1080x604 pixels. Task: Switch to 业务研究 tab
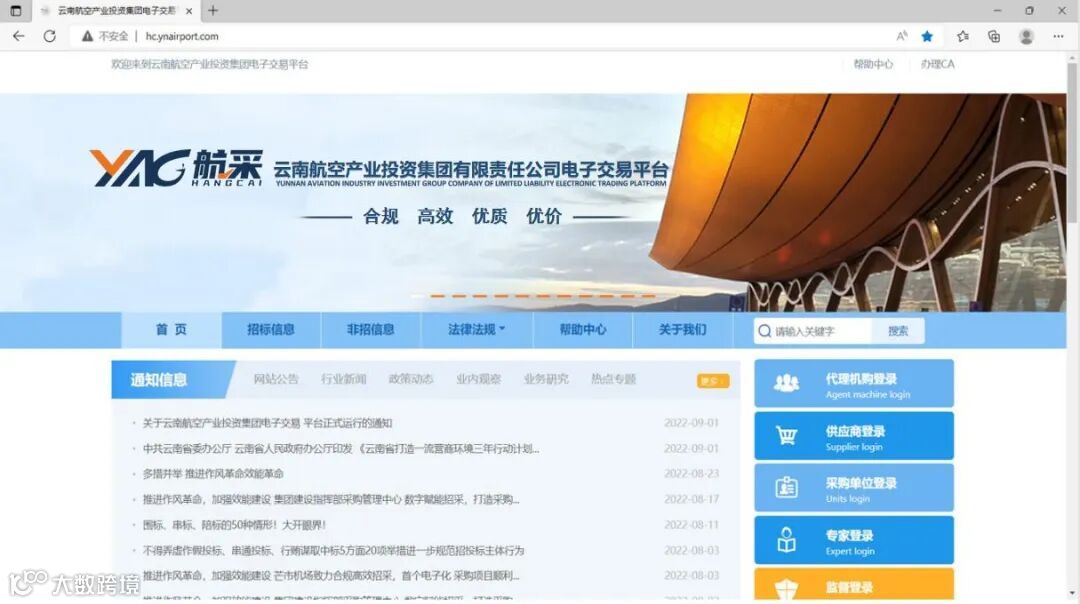(546, 379)
